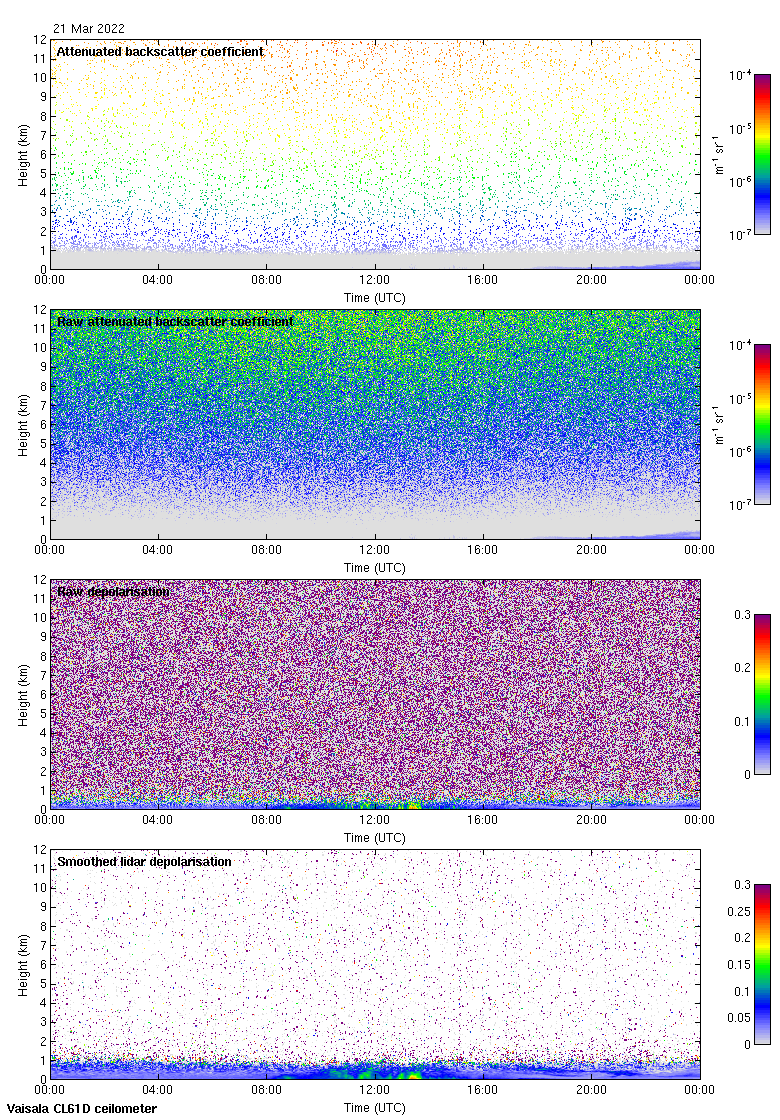Click the Smoothed lidar depolarisation colorbar
780x1120 pixels.
[761, 964]
